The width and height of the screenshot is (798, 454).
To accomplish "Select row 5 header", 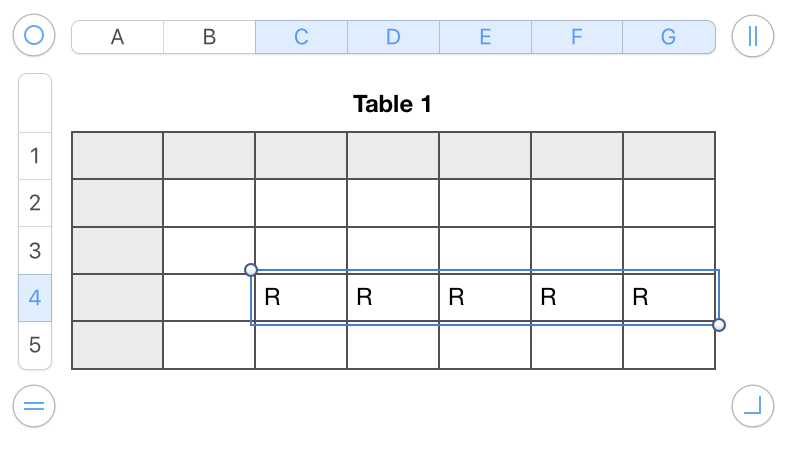I will [x=35, y=345].
